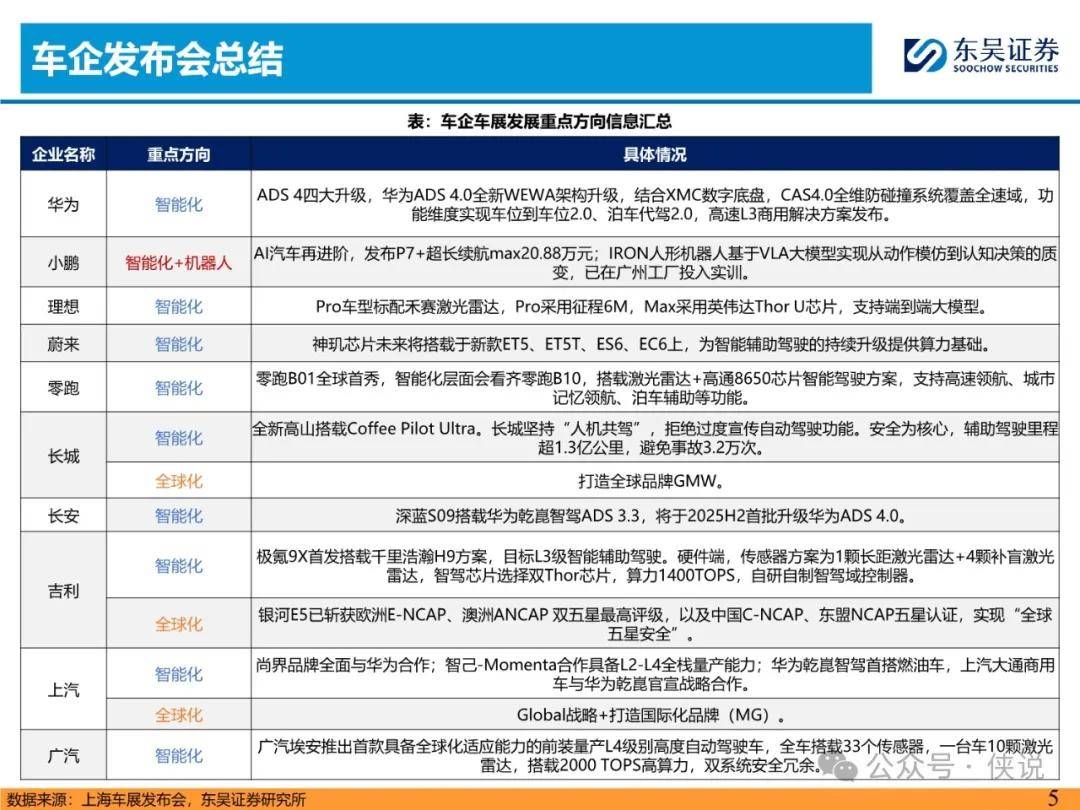Viewport: 1080px width, 810px height.
Task: Select the 零跑 company cell
Action: click(x=63, y=388)
